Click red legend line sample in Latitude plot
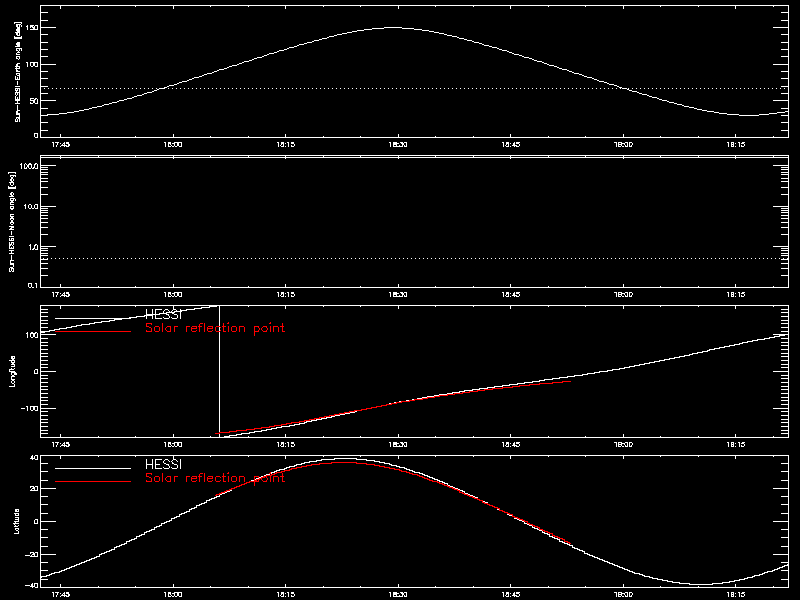800x600 pixels. [93, 481]
